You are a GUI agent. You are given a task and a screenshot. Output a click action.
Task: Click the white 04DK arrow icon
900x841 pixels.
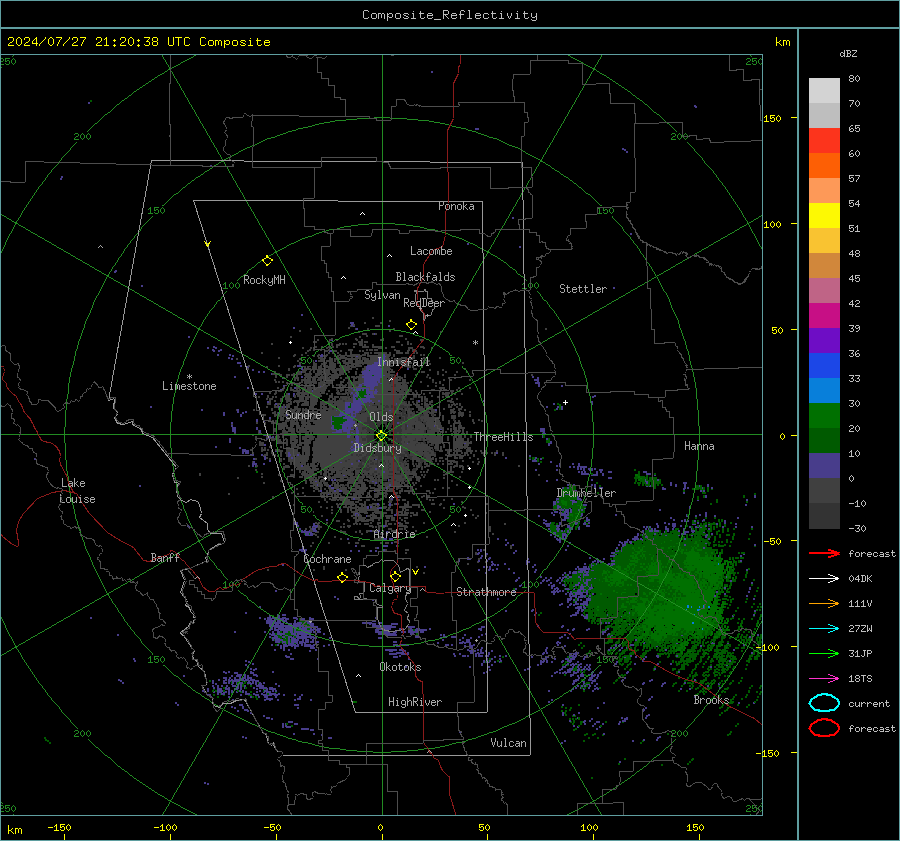pyautogui.click(x=824, y=578)
